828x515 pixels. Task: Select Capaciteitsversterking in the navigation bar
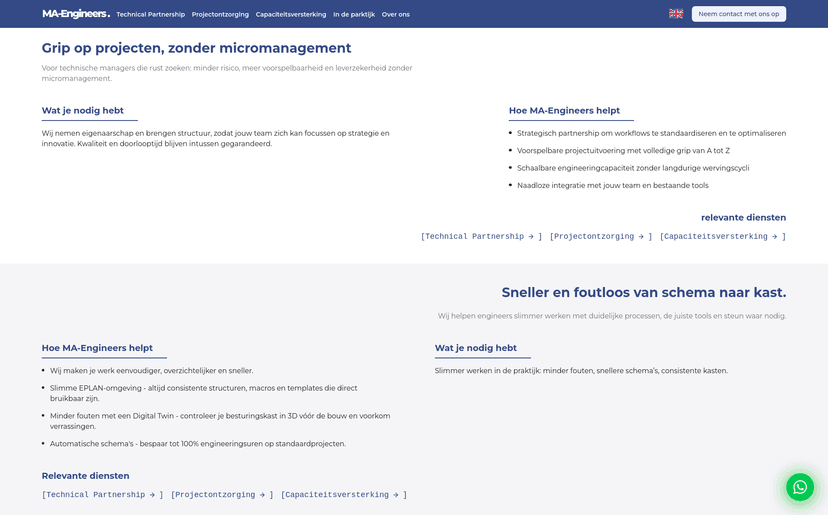pos(291,14)
